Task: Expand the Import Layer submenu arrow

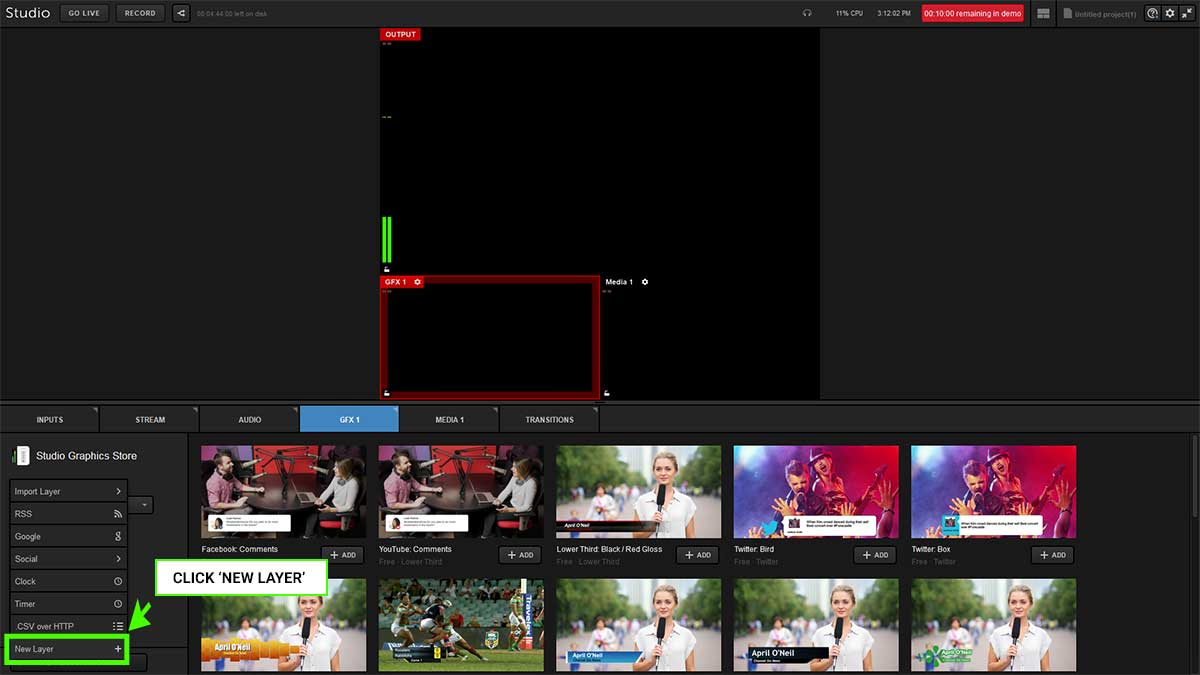Action: 118,491
